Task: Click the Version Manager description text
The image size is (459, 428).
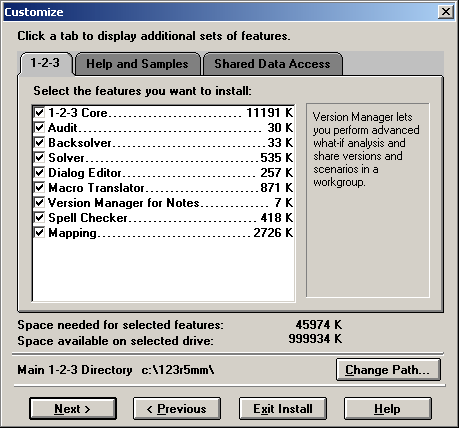Action: (x=366, y=149)
